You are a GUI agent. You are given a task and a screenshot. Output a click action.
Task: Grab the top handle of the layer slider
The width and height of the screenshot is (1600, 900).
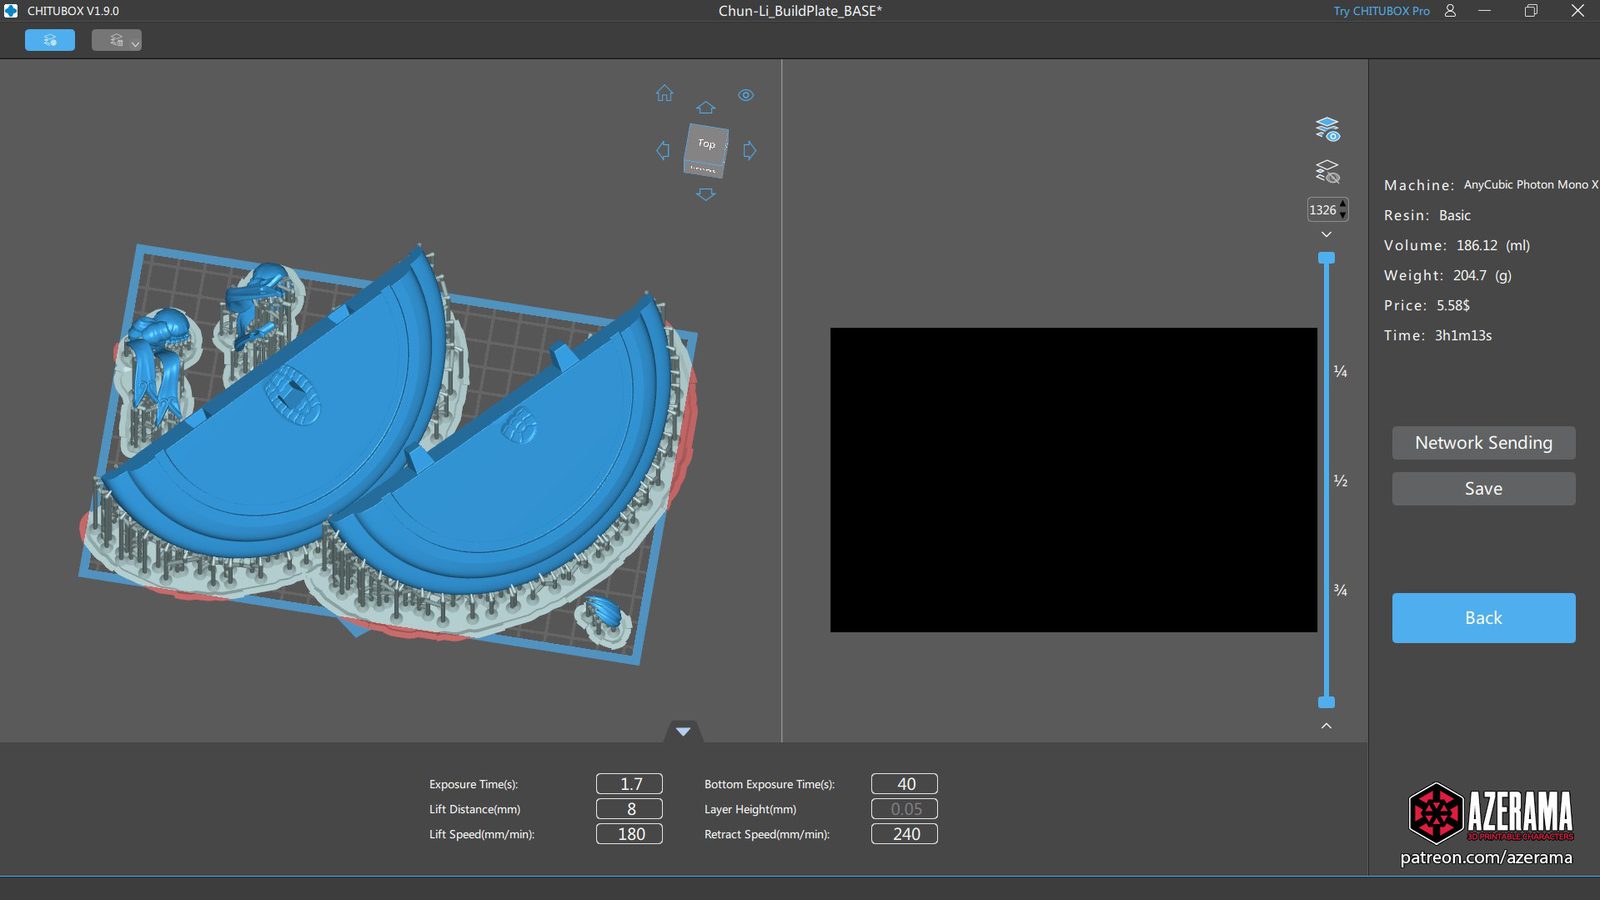[x=1327, y=258]
